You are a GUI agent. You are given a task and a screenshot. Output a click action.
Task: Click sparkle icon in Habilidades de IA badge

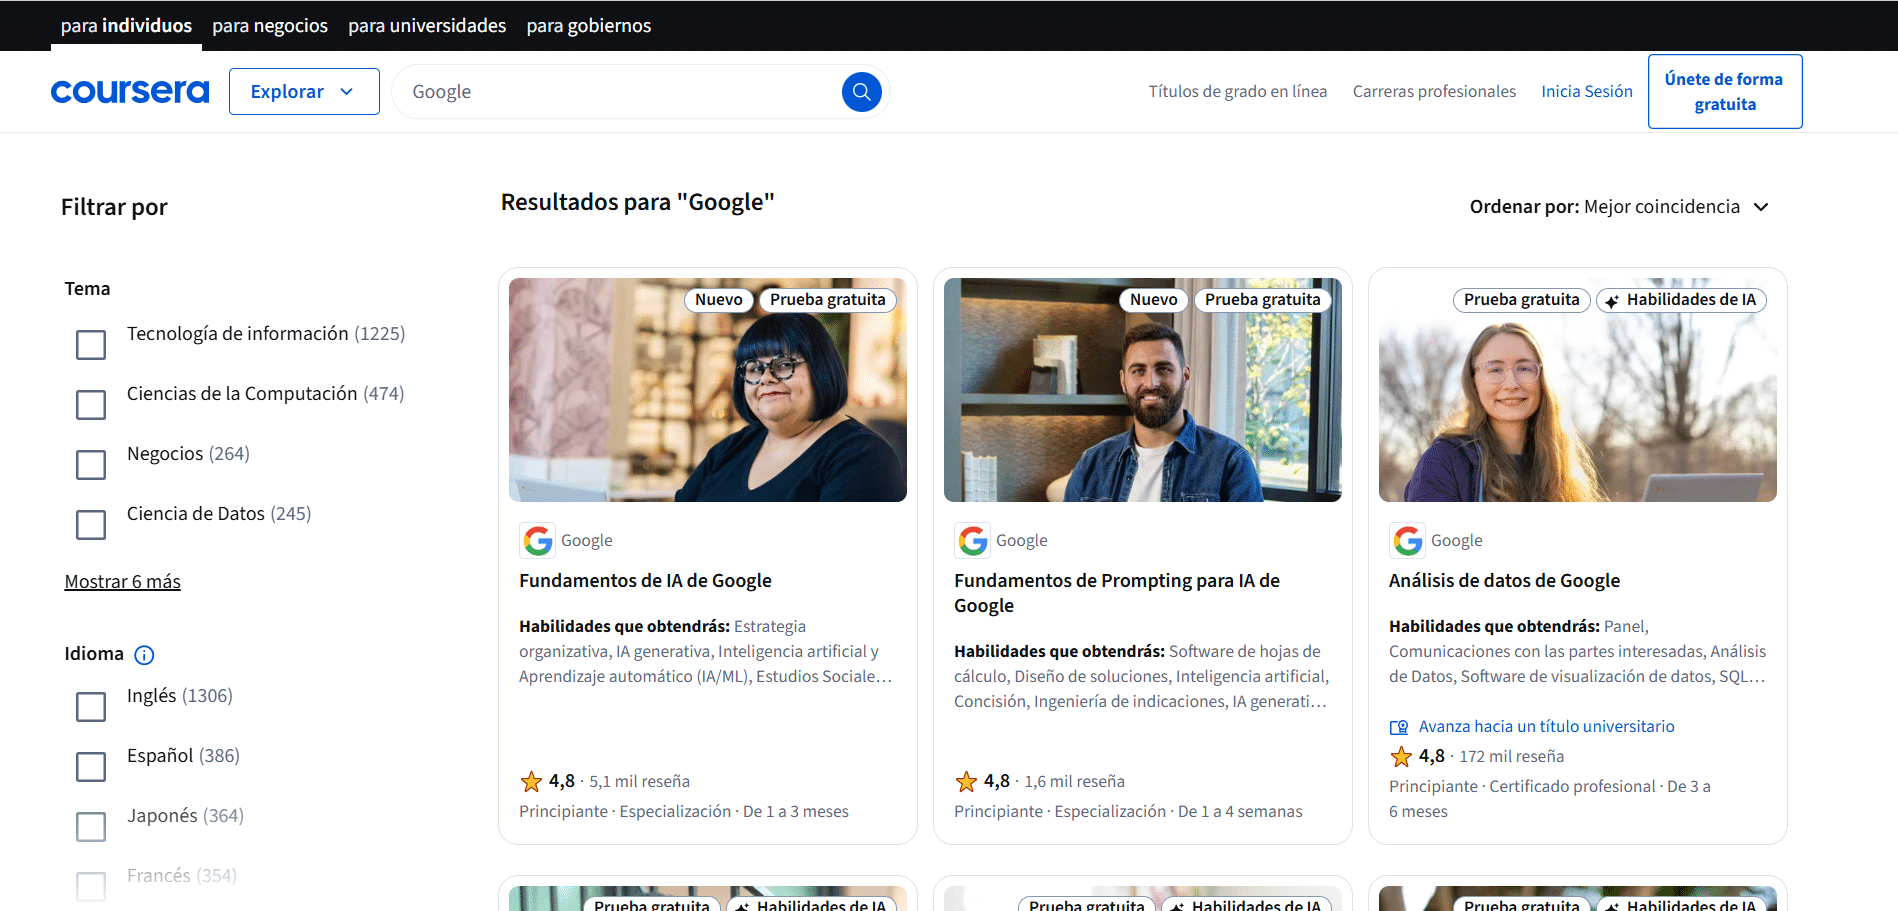[1612, 301]
